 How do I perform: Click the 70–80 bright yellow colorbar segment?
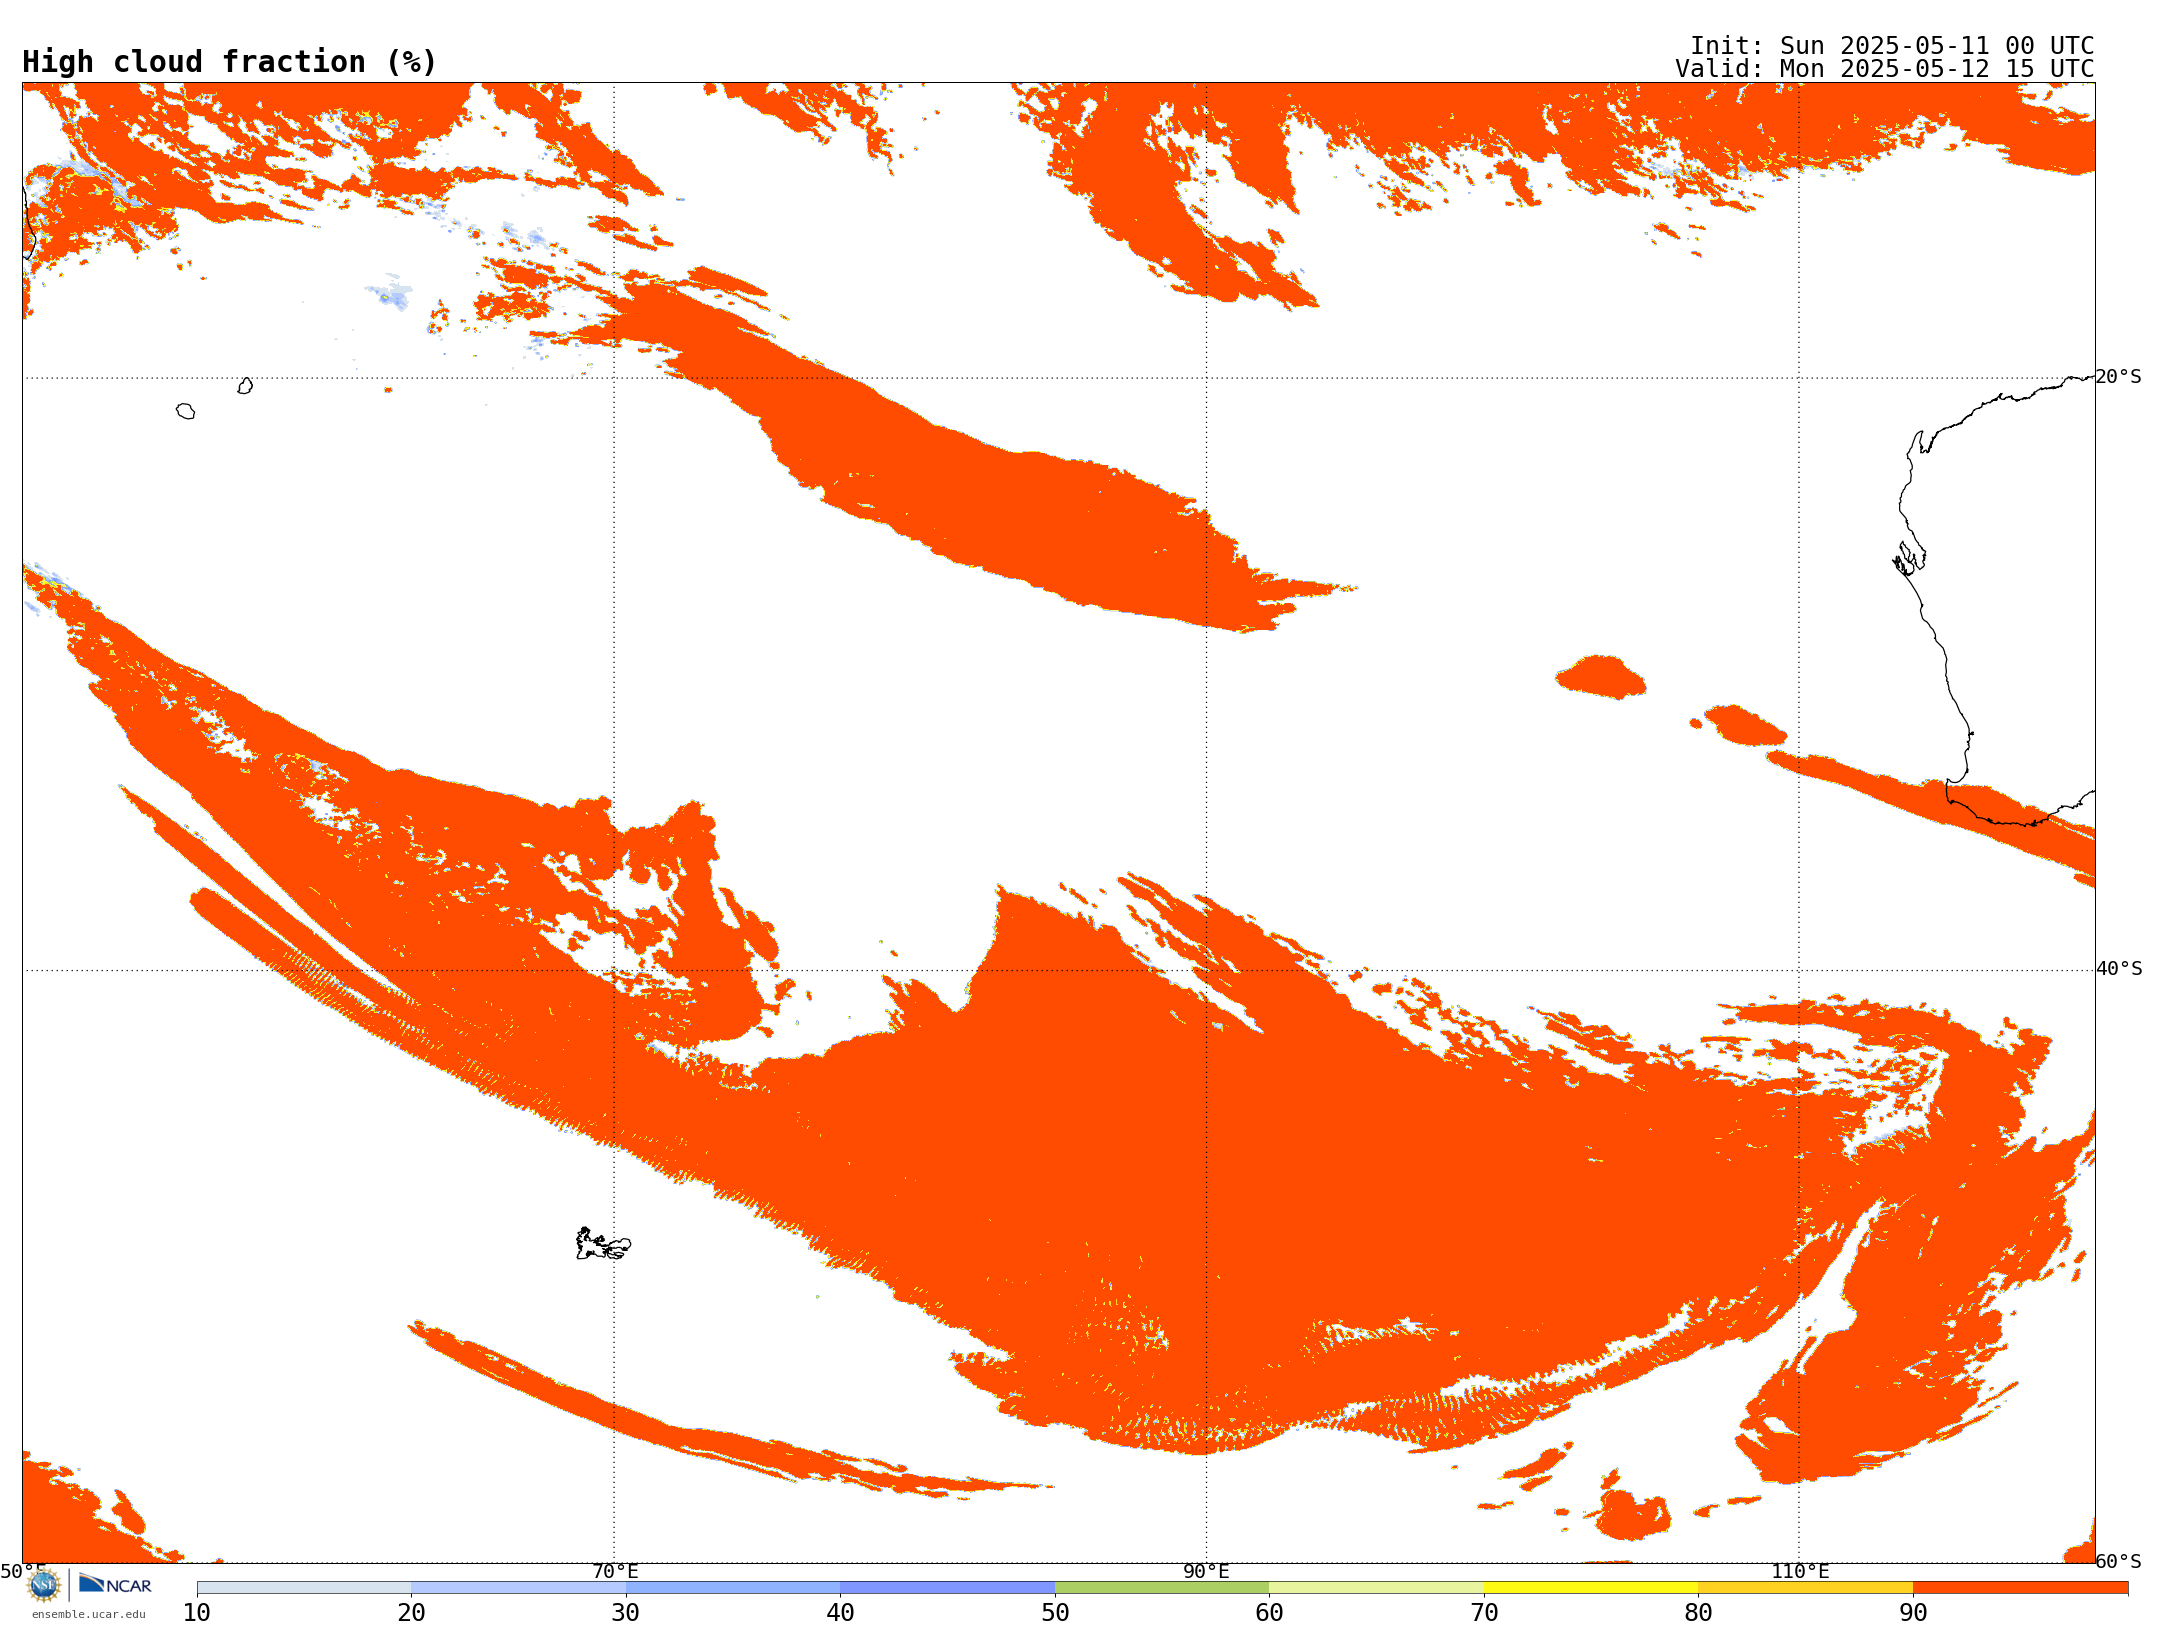coord(1591,1587)
